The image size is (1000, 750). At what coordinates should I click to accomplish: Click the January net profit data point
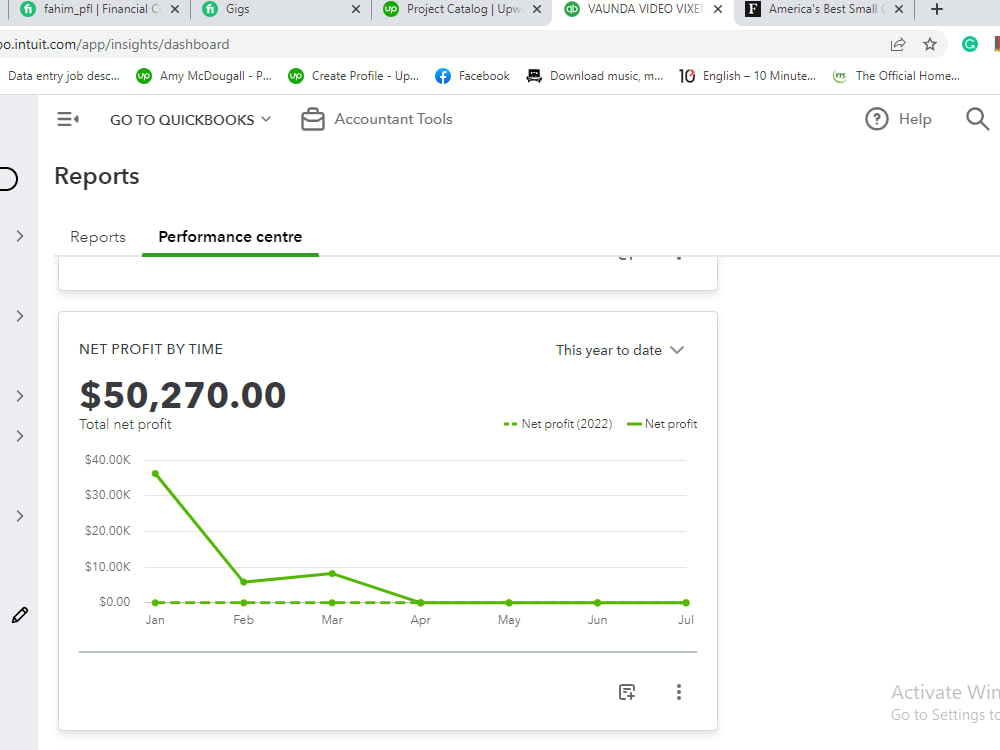pyautogui.click(x=155, y=474)
